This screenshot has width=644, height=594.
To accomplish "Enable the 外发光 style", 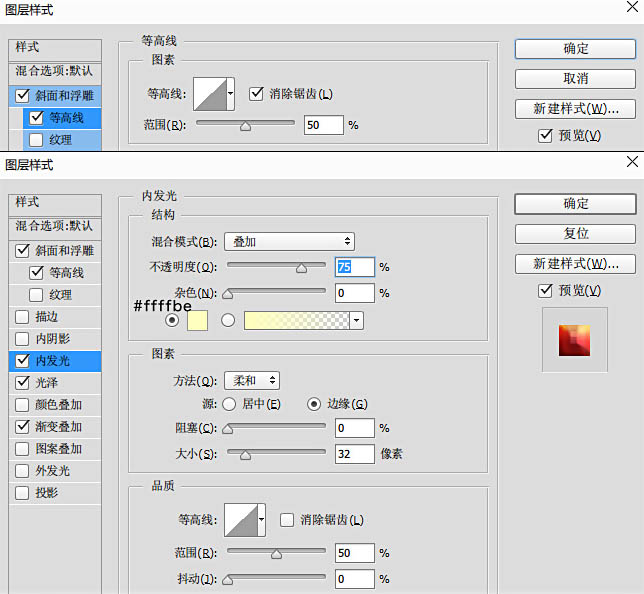I will point(22,470).
